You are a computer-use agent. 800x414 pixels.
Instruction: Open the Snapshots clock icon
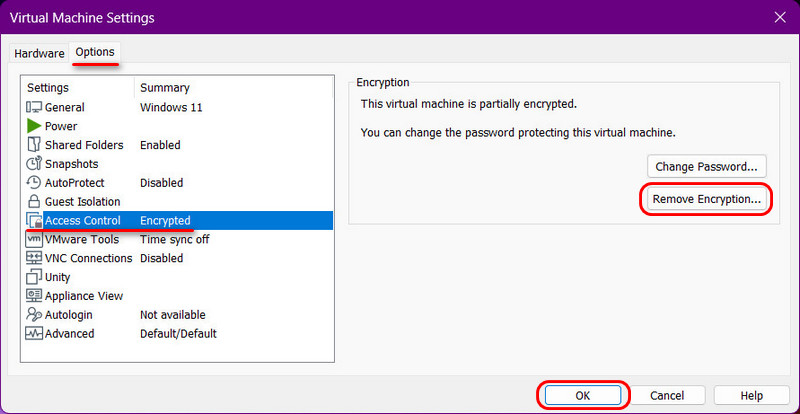34,164
